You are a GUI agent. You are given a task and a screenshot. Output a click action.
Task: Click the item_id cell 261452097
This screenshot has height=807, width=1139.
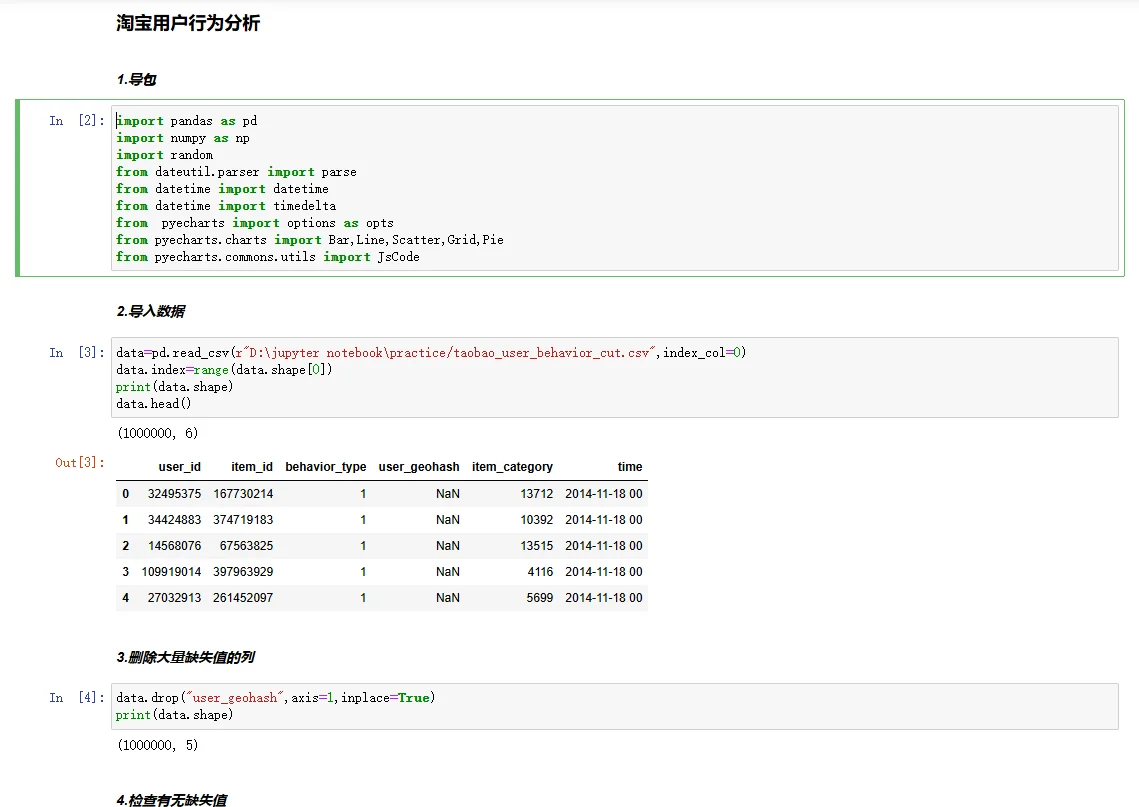[243, 598]
